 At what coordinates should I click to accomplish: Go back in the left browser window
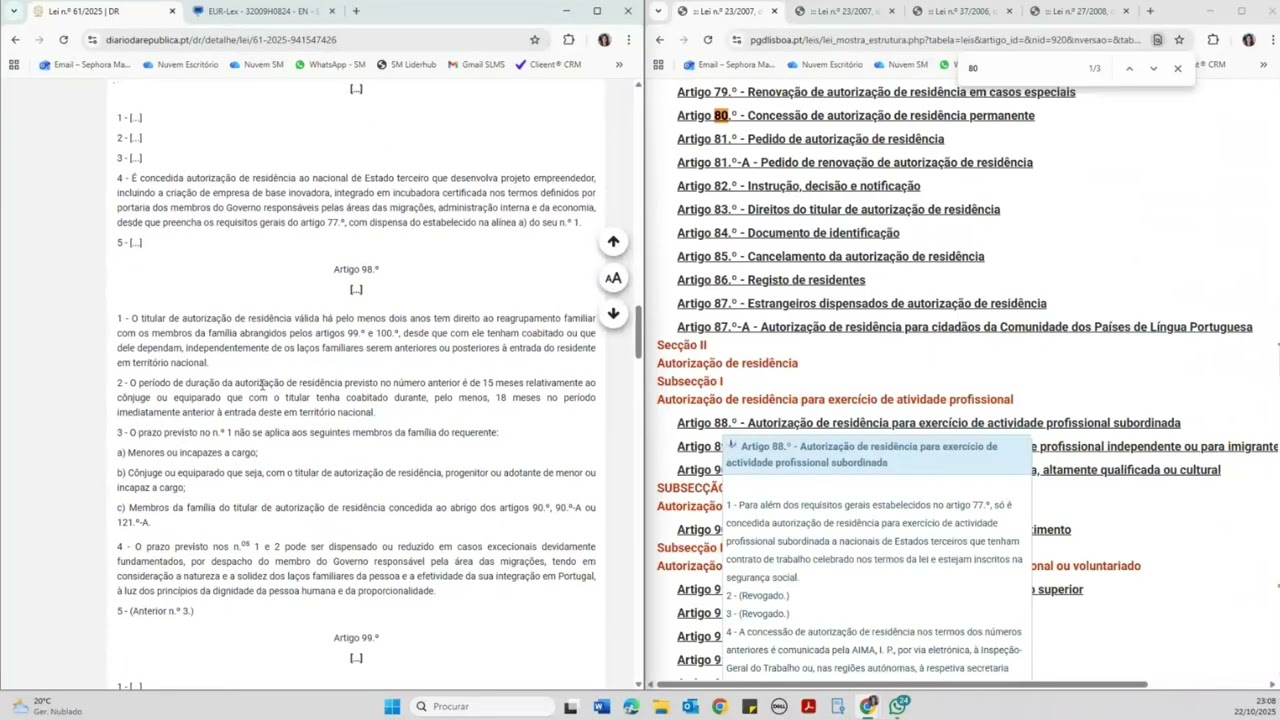(x=15, y=40)
